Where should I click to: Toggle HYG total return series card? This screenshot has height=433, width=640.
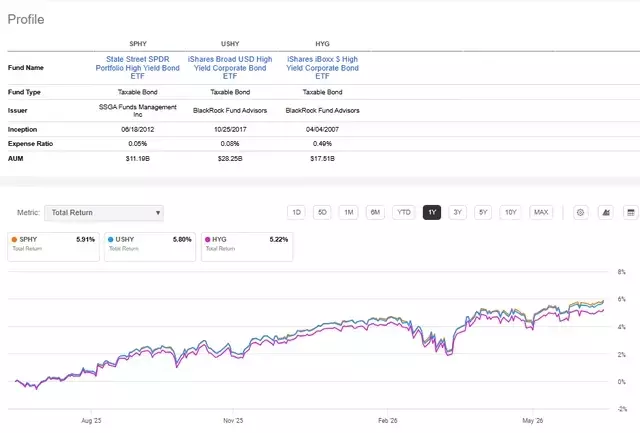247,246
